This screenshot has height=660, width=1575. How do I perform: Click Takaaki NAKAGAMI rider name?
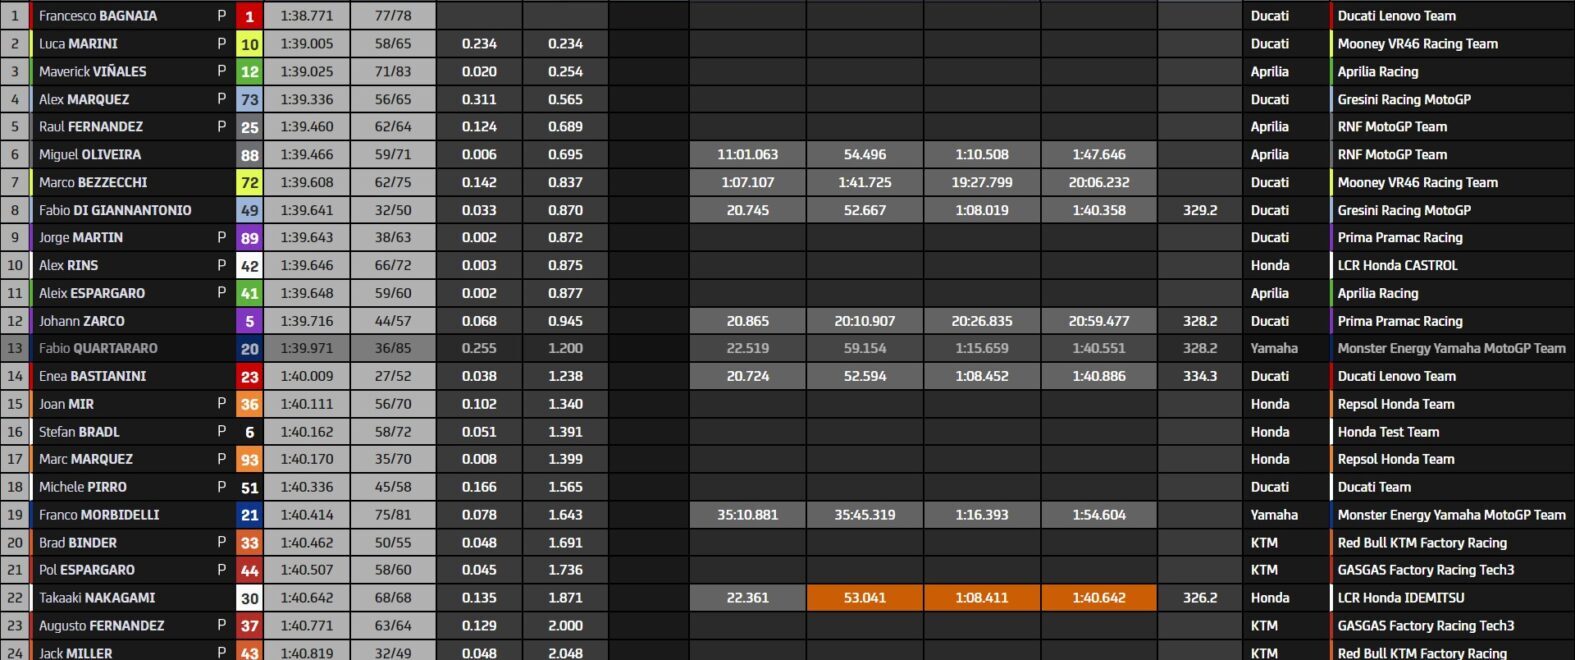(x=97, y=599)
